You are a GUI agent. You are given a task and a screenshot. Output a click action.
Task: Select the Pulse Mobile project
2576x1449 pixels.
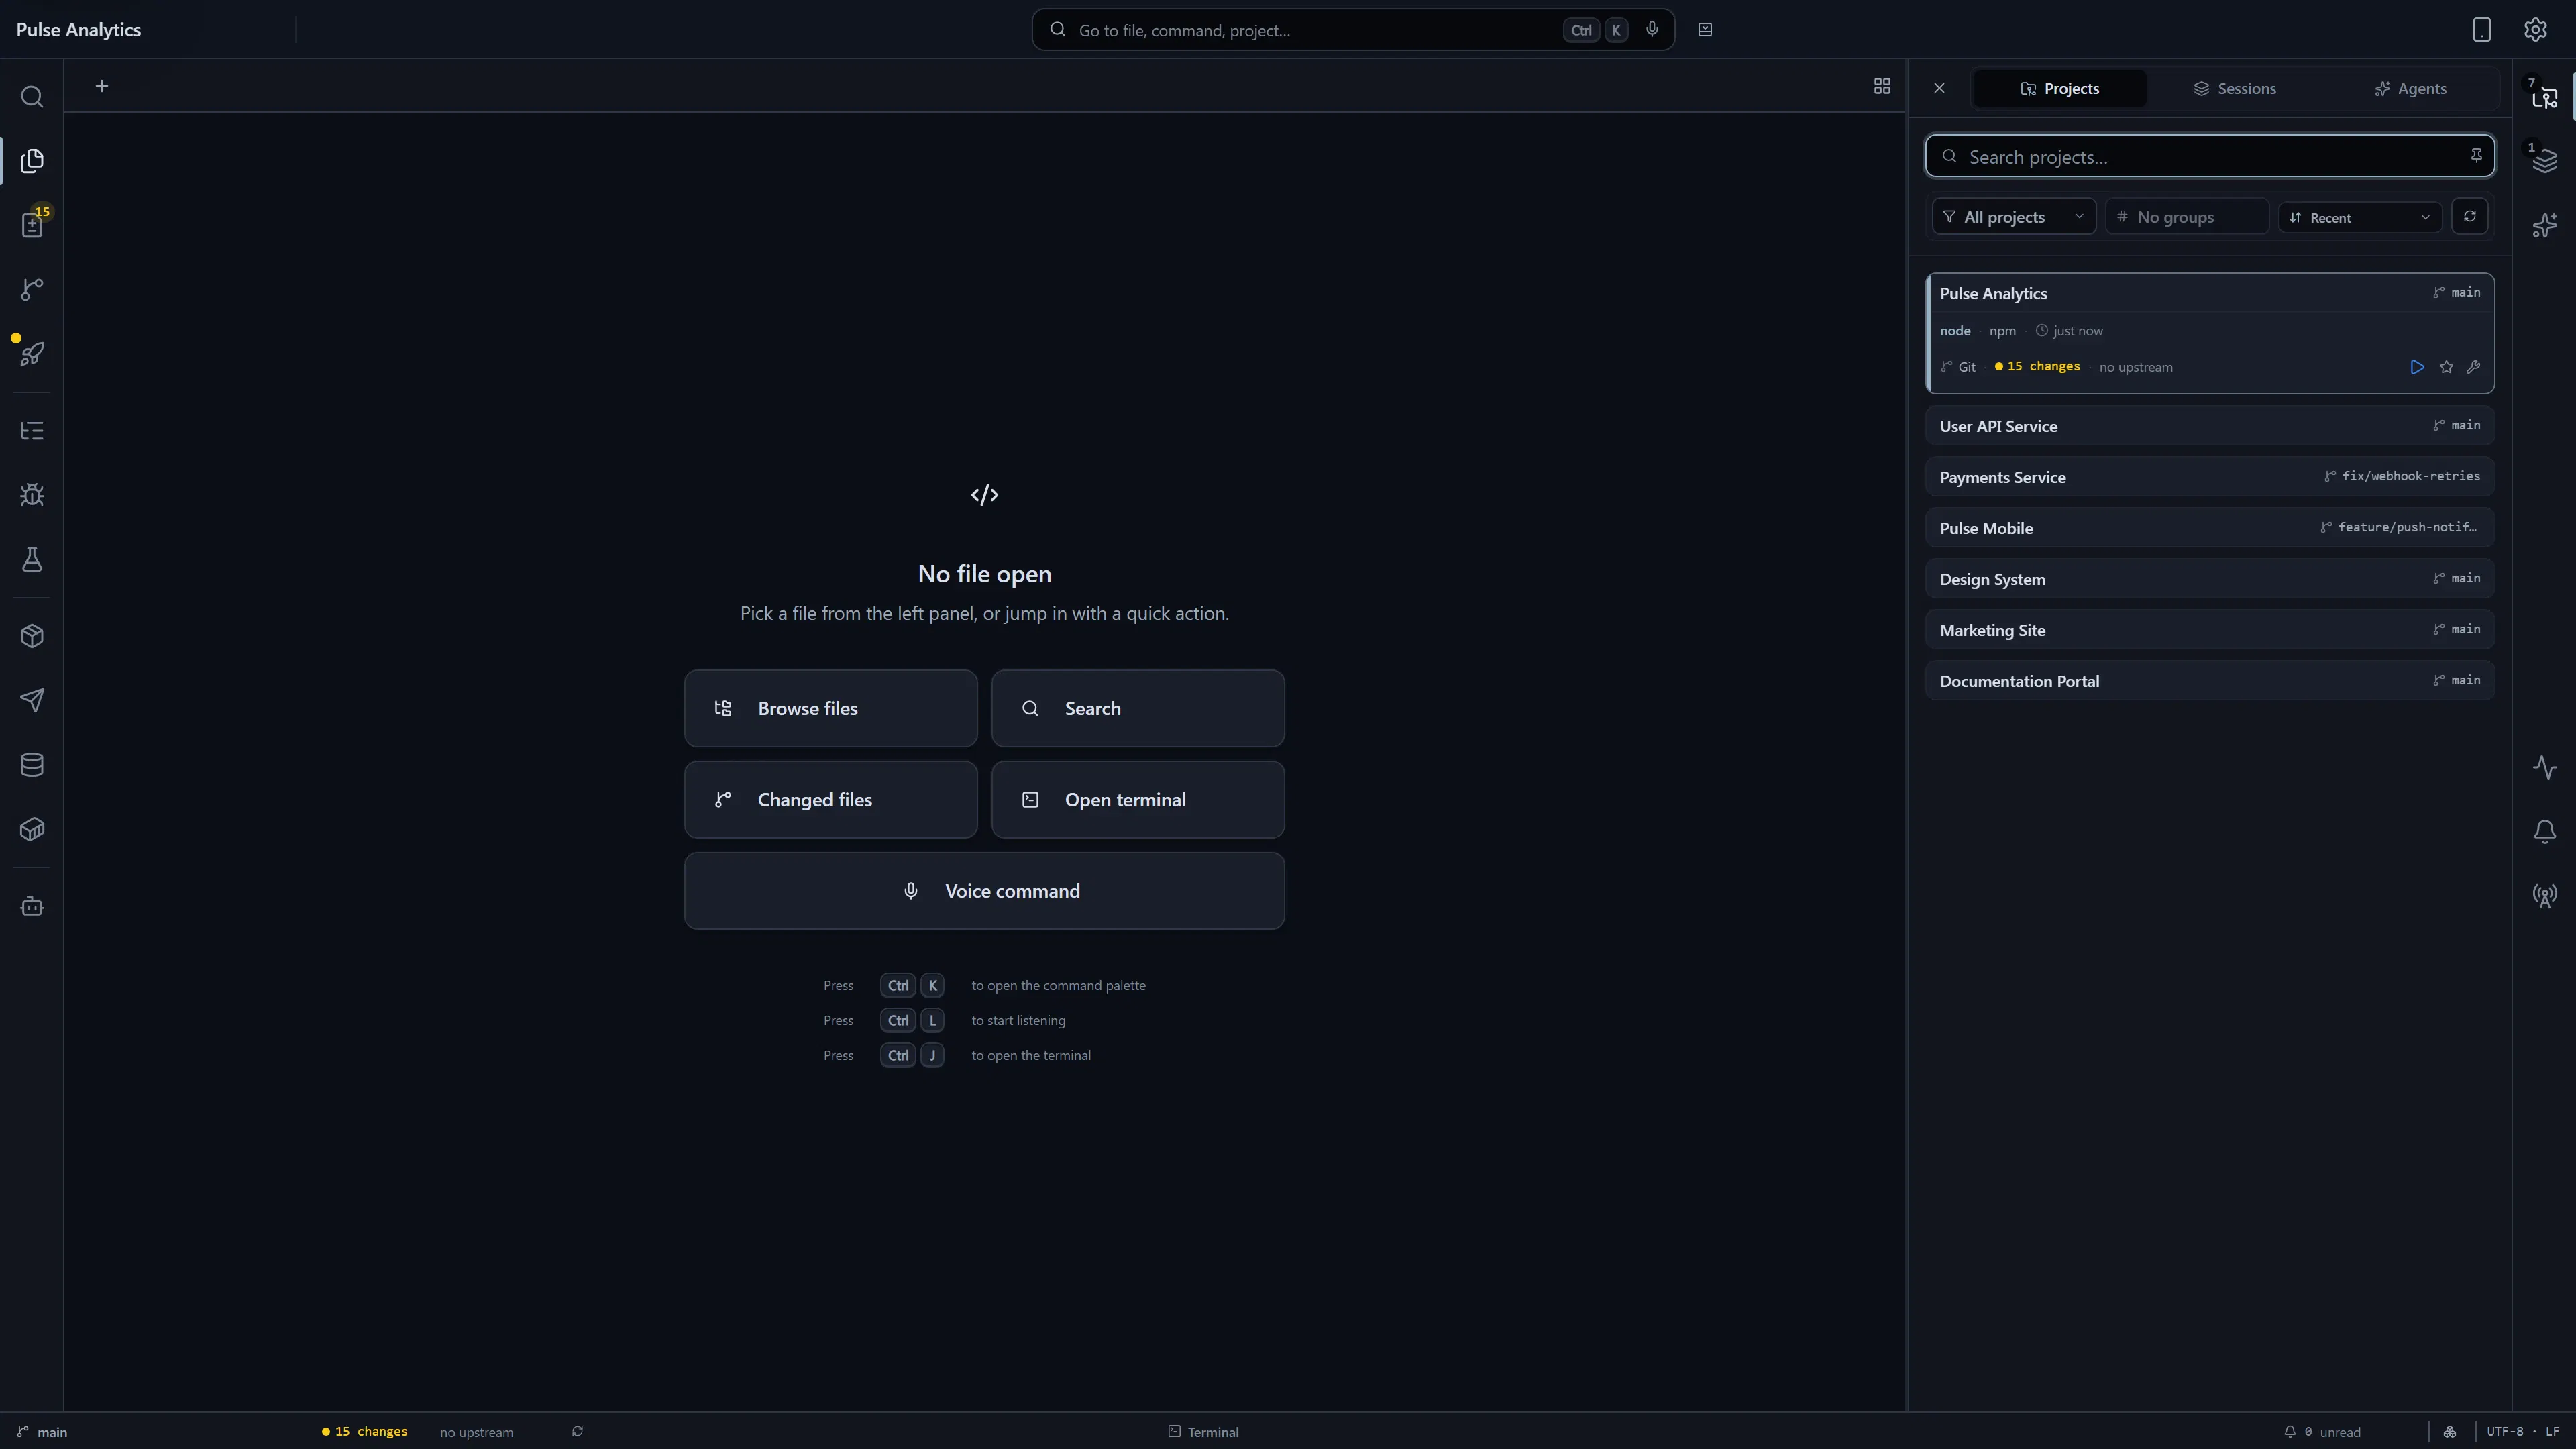pyautogui.click(x=2210, y=528)
